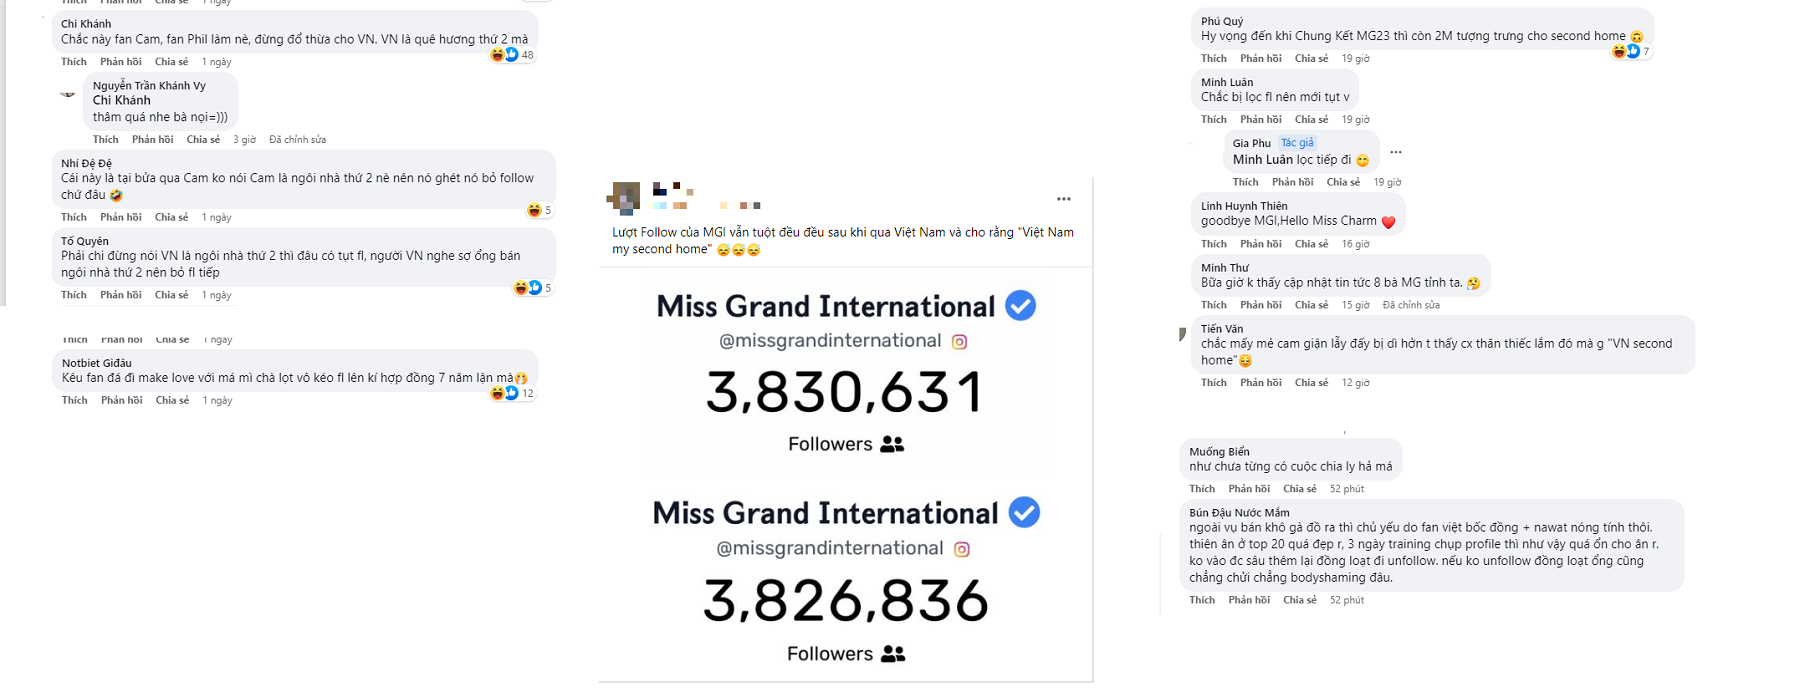Click the @missgrandinternational handle above 3,830,631
The width and height of the screenshot is (1800, 692).
pyautogui.click(x=830, y=341)
